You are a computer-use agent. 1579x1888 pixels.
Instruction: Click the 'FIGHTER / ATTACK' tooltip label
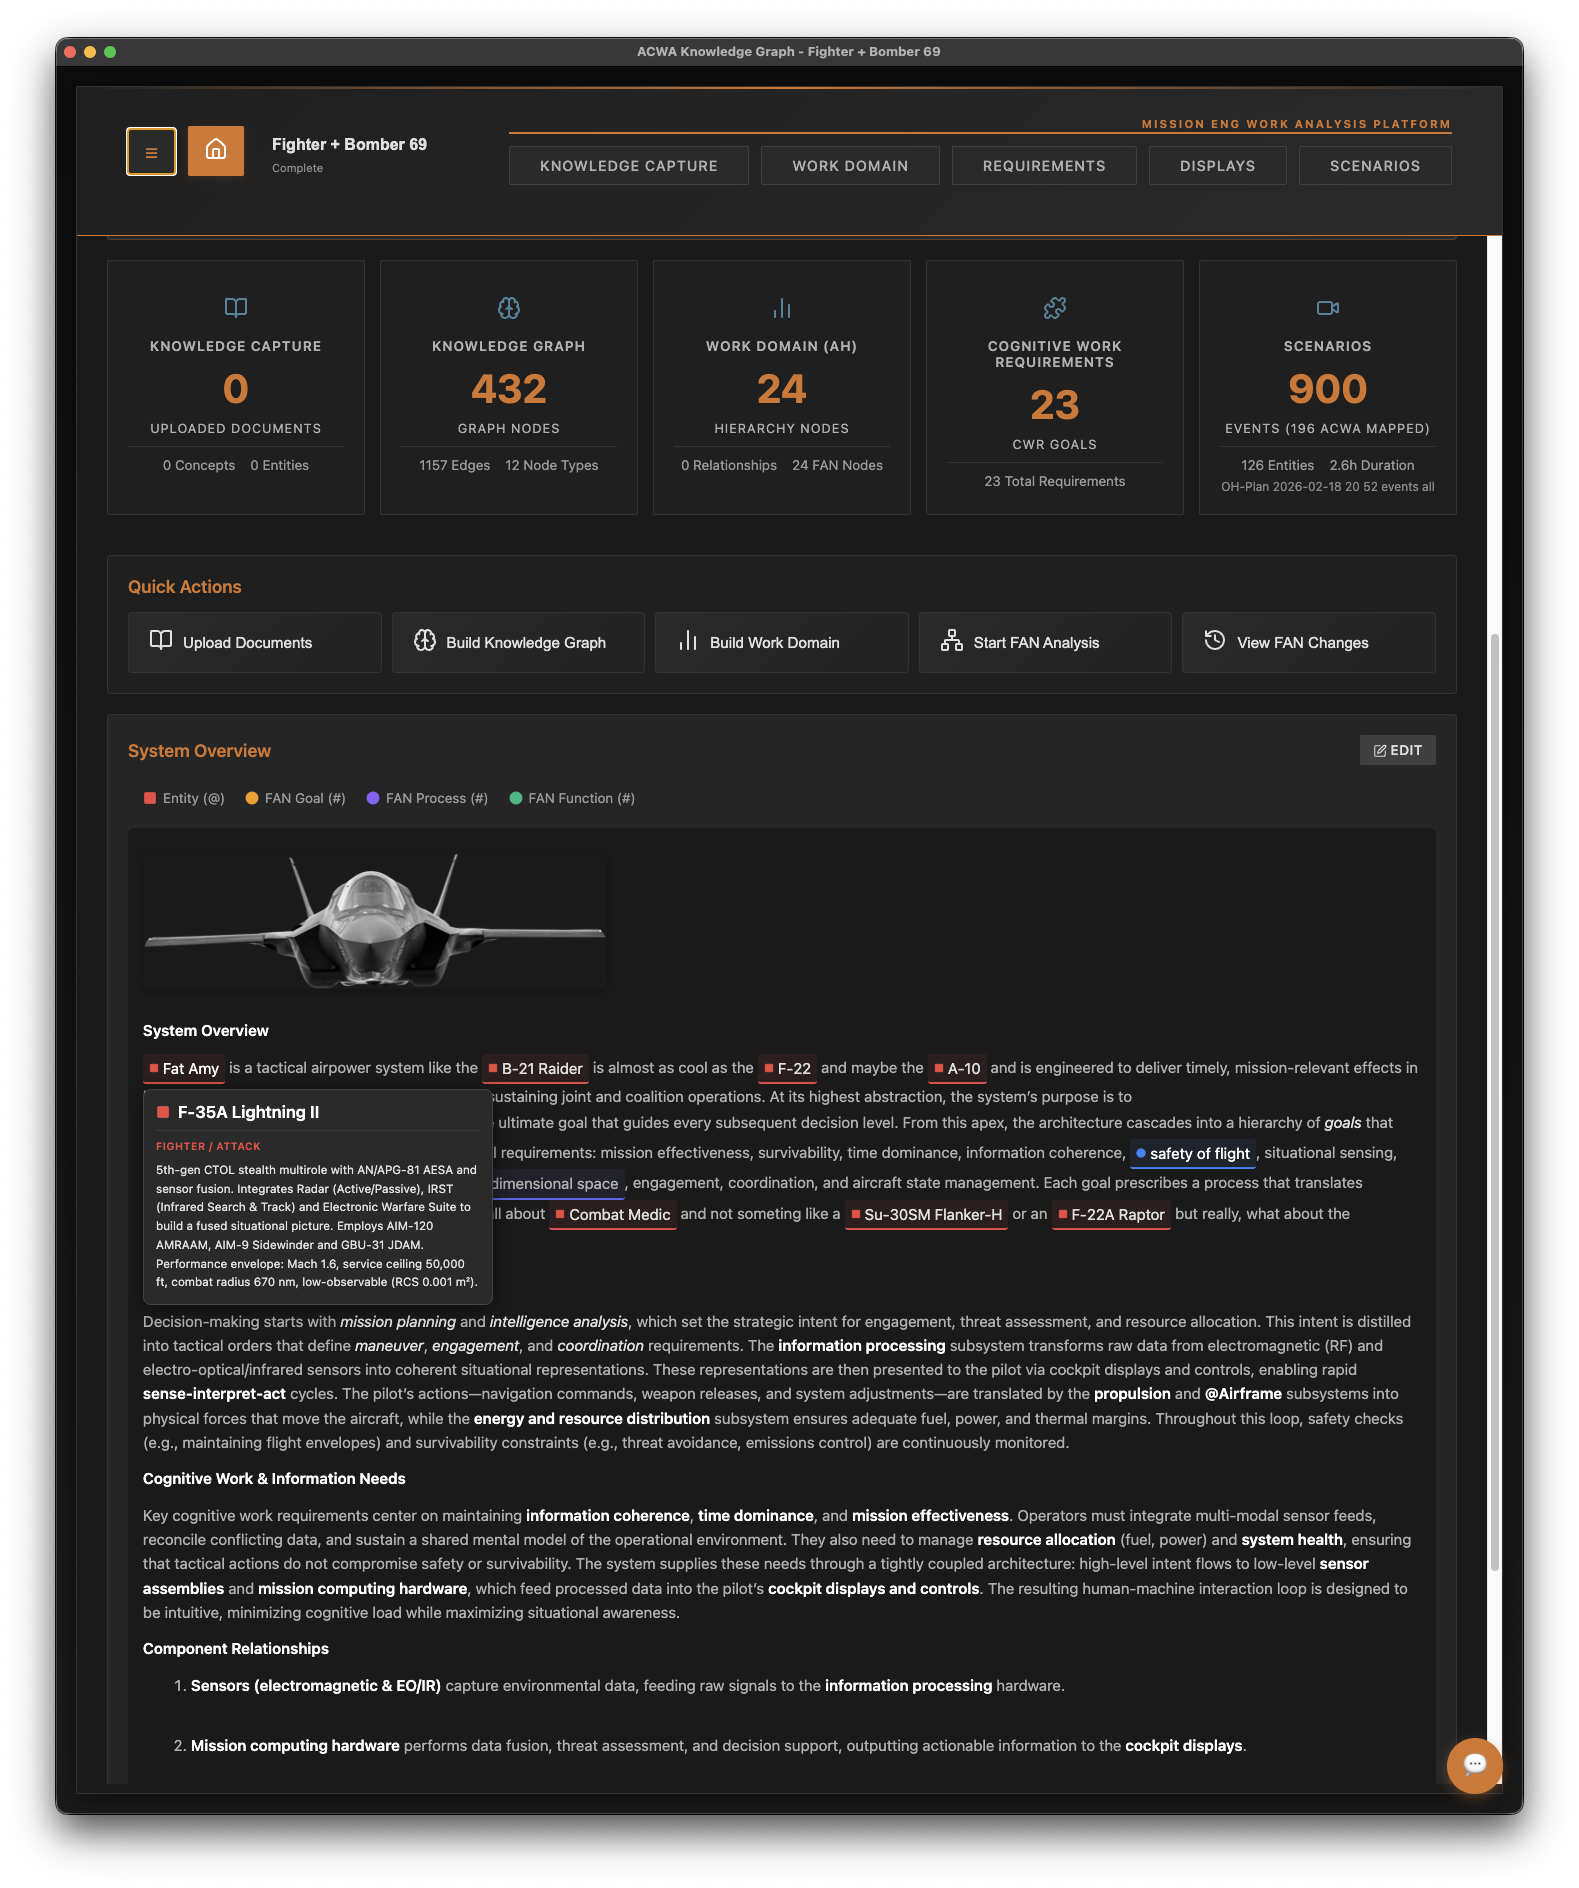pyautogui.click(x=208, y=1146)
